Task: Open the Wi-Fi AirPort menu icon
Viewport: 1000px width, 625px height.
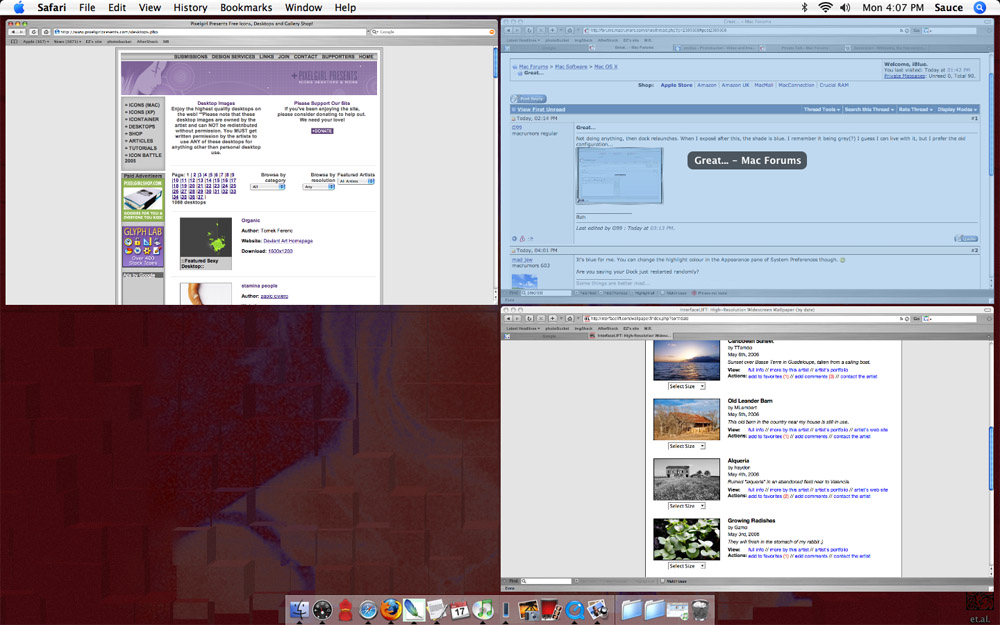Action: point(825,8)
